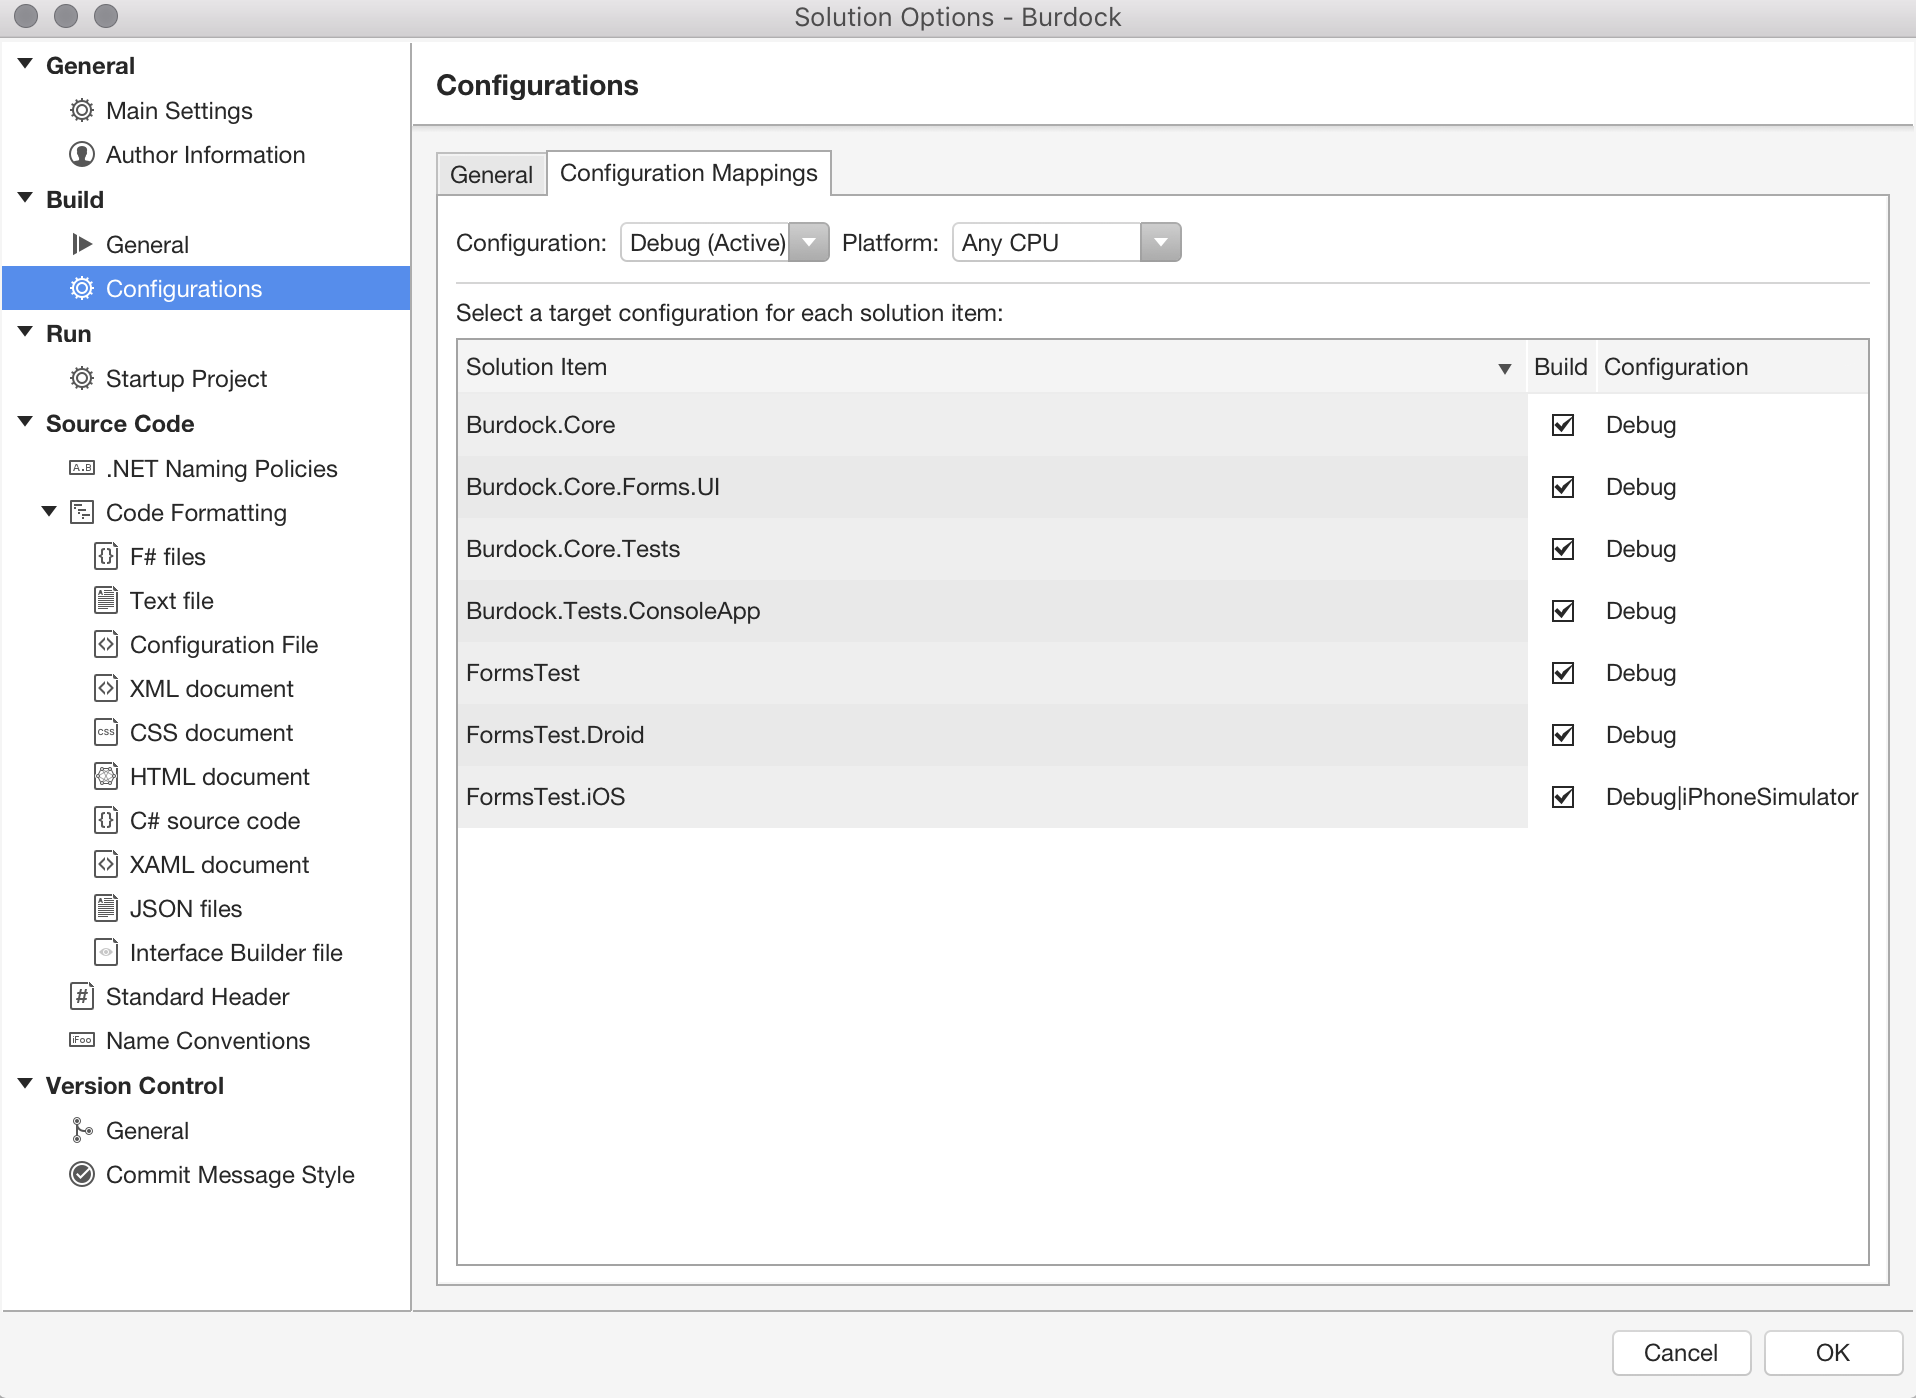Click the window close button

[26, 16]
